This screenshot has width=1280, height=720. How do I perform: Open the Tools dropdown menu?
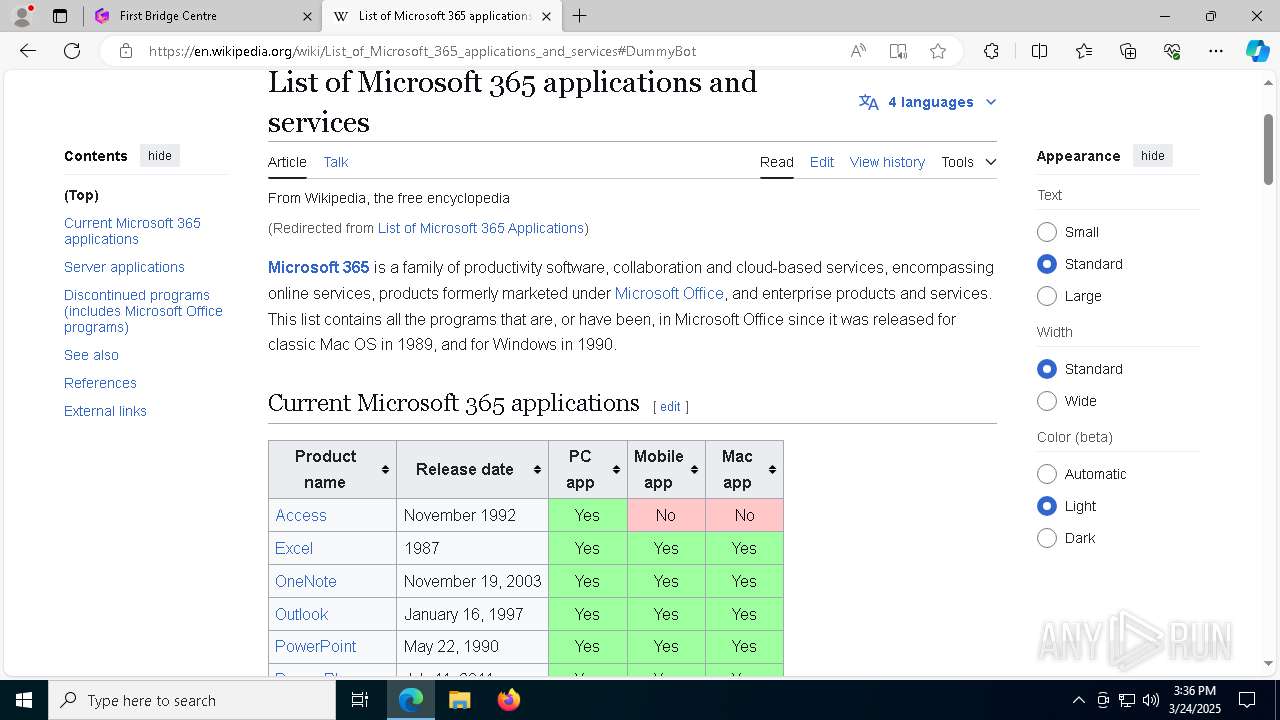pyautogui.click(x=968, y=162)
